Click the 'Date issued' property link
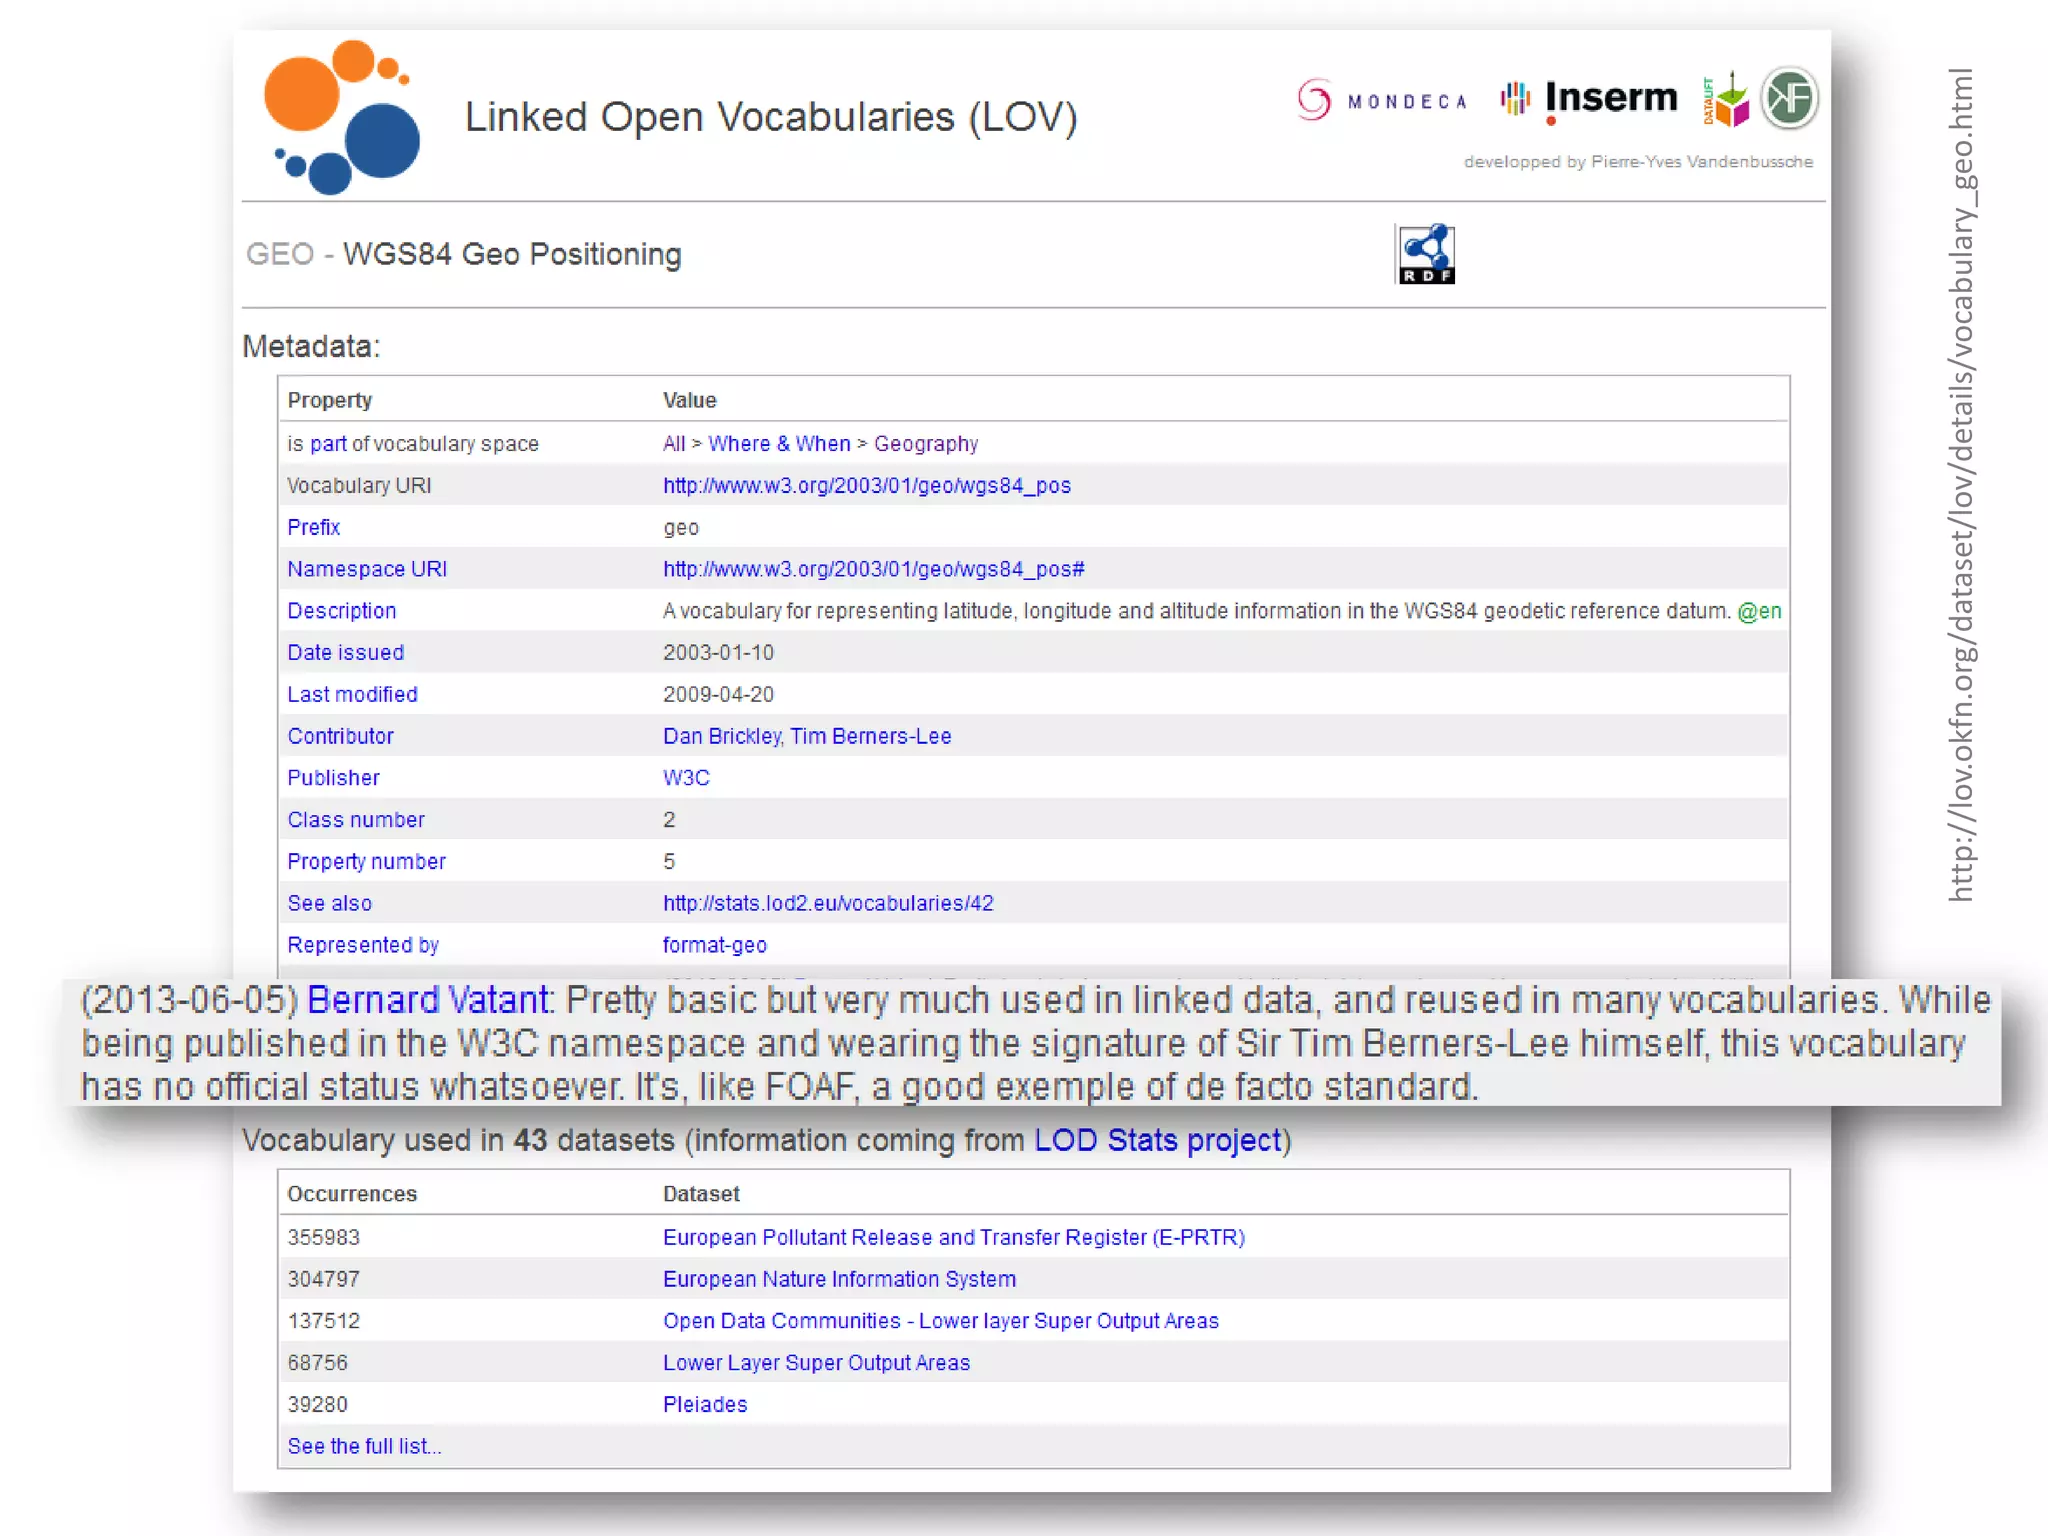Screen dimensions: 2048x1536 pyautogui.click(x=346, y=653)
